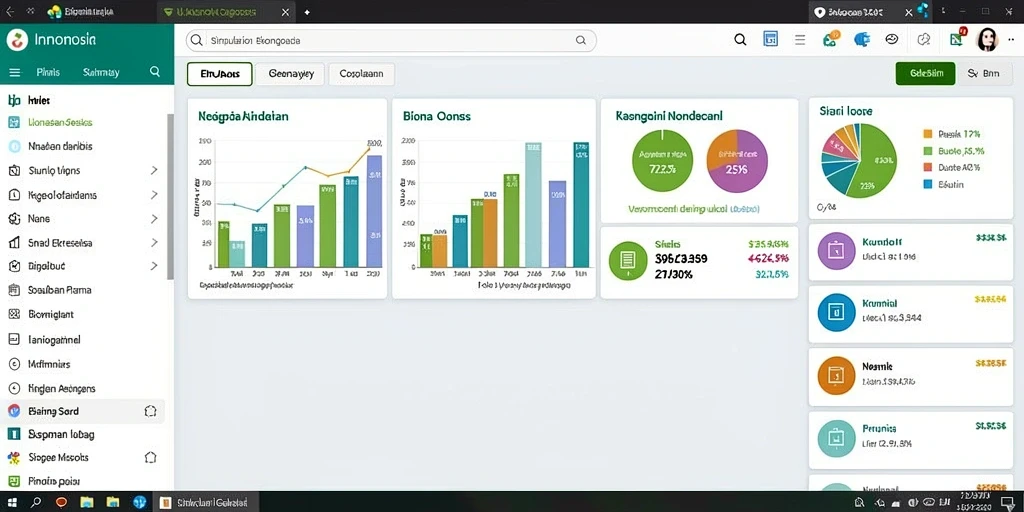Click the orange legend color swatch

pos(928,134)
